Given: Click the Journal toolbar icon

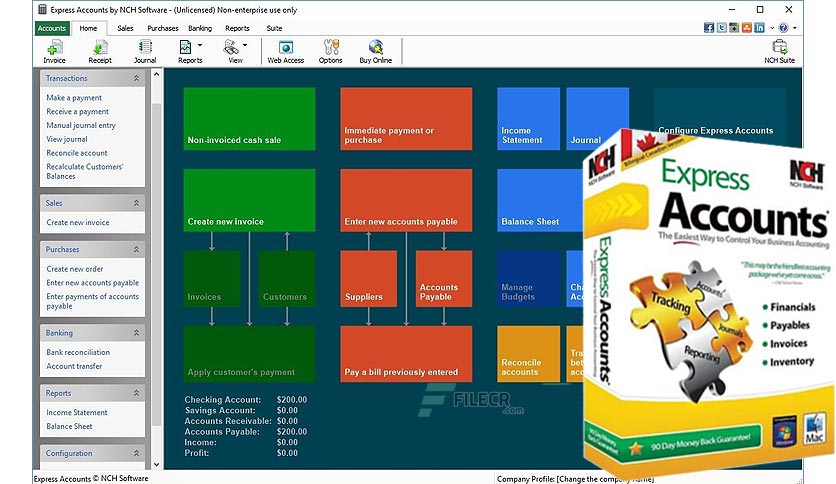Looking at the screenshot, I should pyautogui.click(x=145, y=52).
